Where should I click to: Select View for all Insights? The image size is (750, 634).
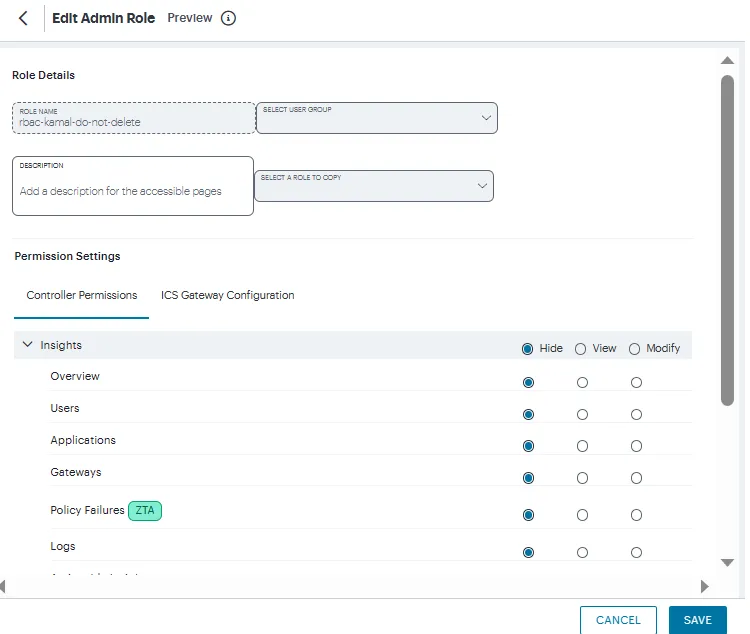(580, 349)
